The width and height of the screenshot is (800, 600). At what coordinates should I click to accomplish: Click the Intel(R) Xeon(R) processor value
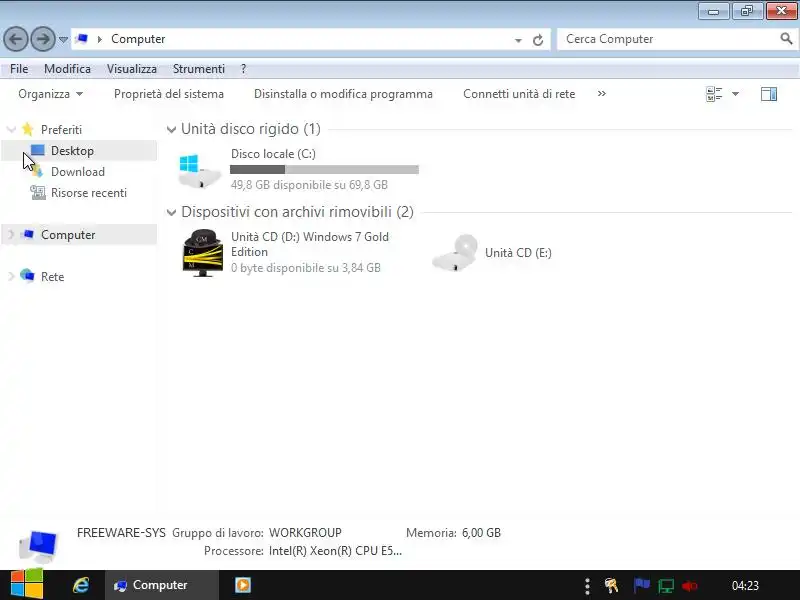point(335,551)
